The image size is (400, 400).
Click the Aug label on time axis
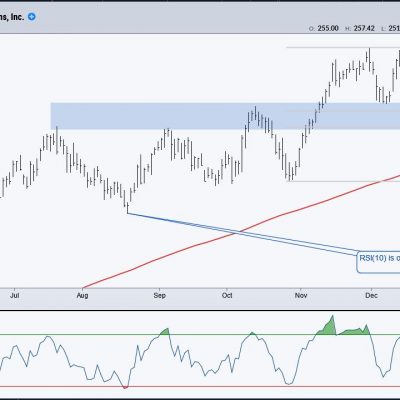(82, 295)
